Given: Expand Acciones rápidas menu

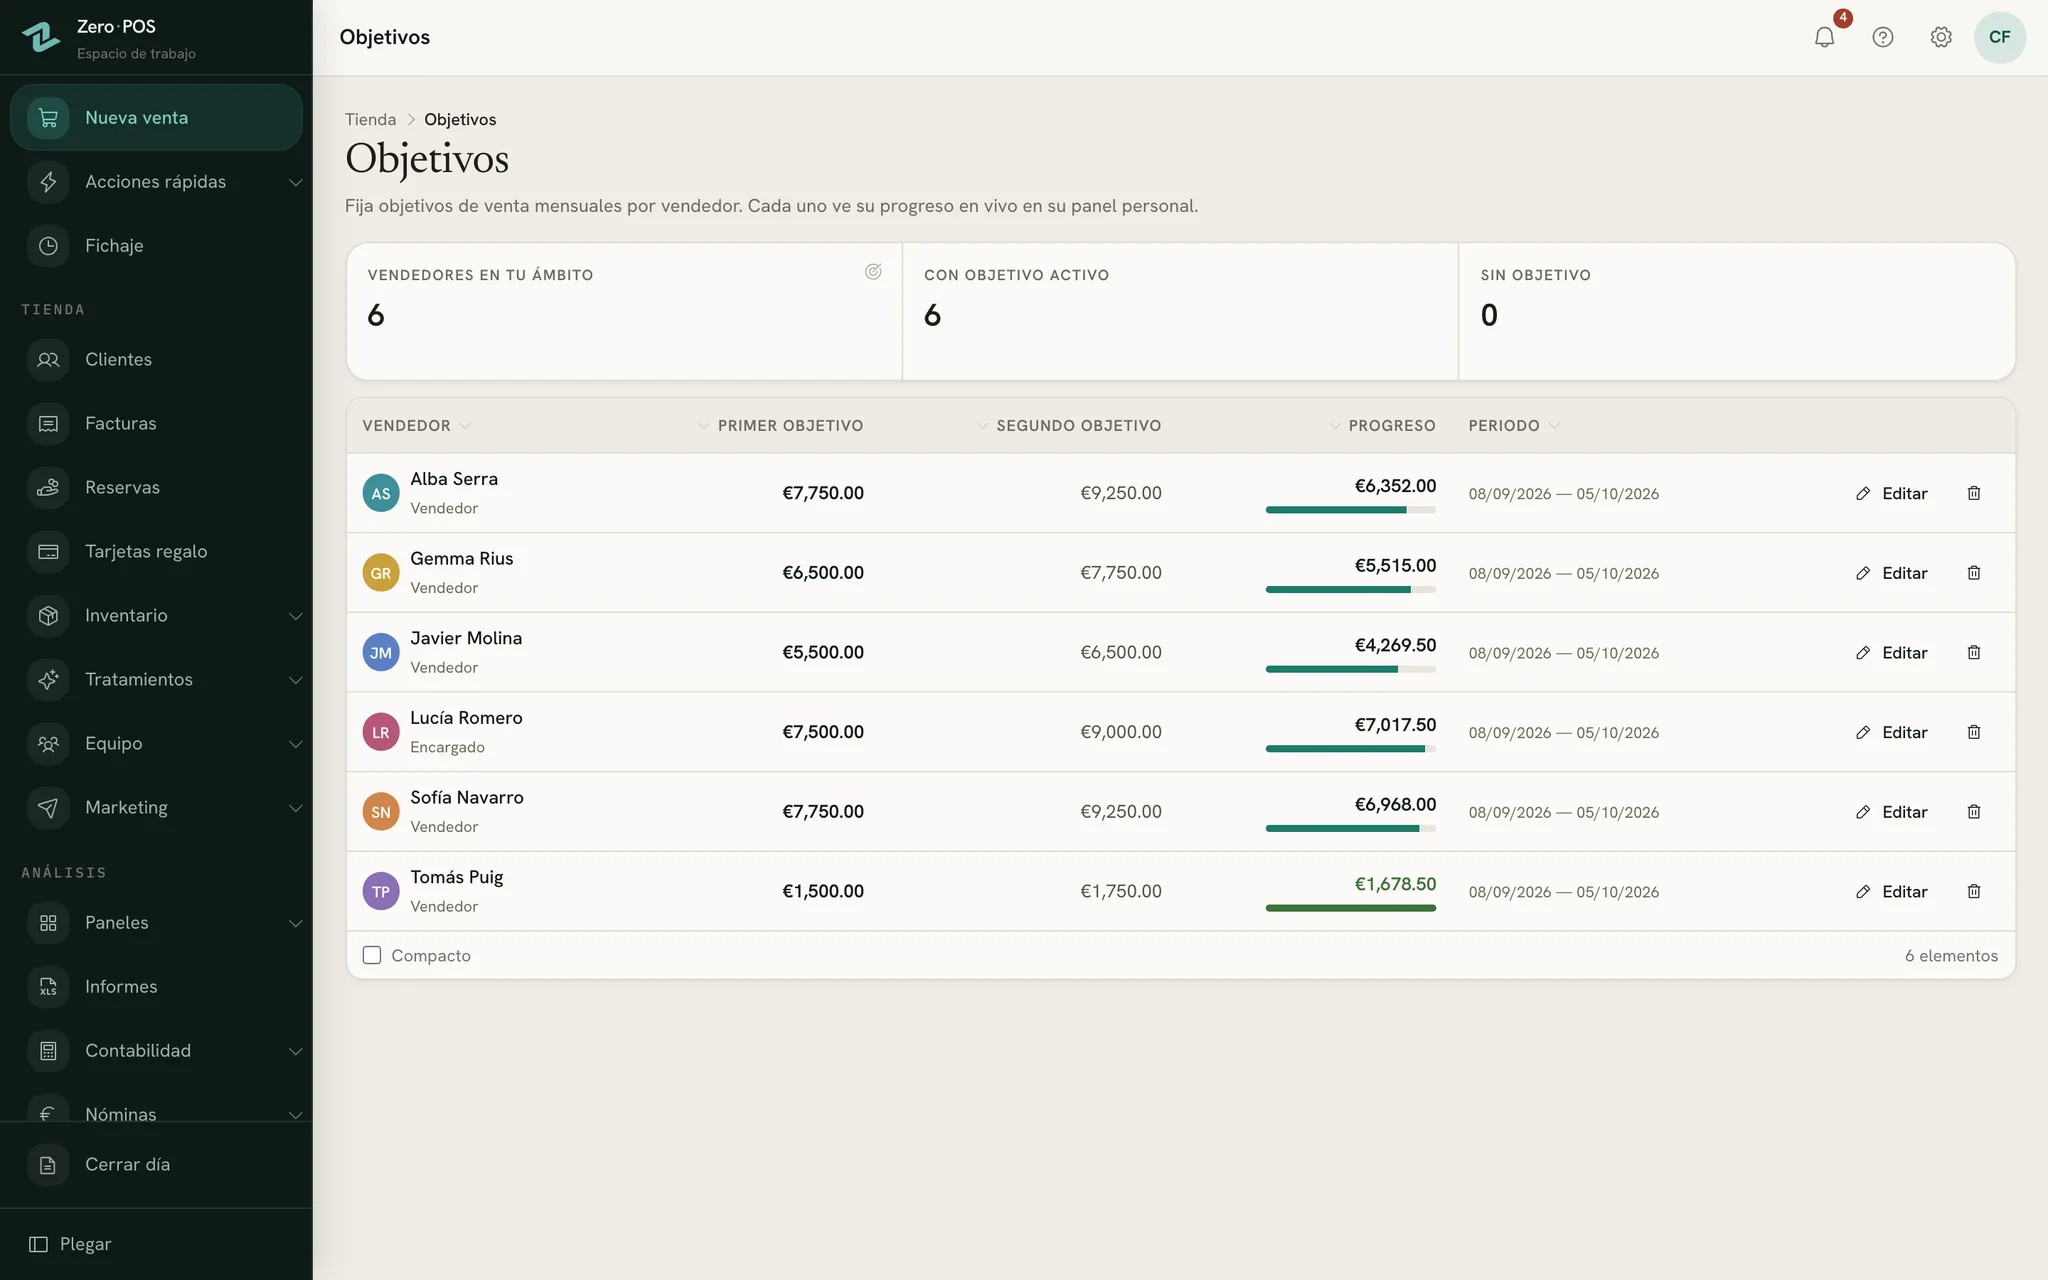Looking at the screenshot, I should click(156, 181).
